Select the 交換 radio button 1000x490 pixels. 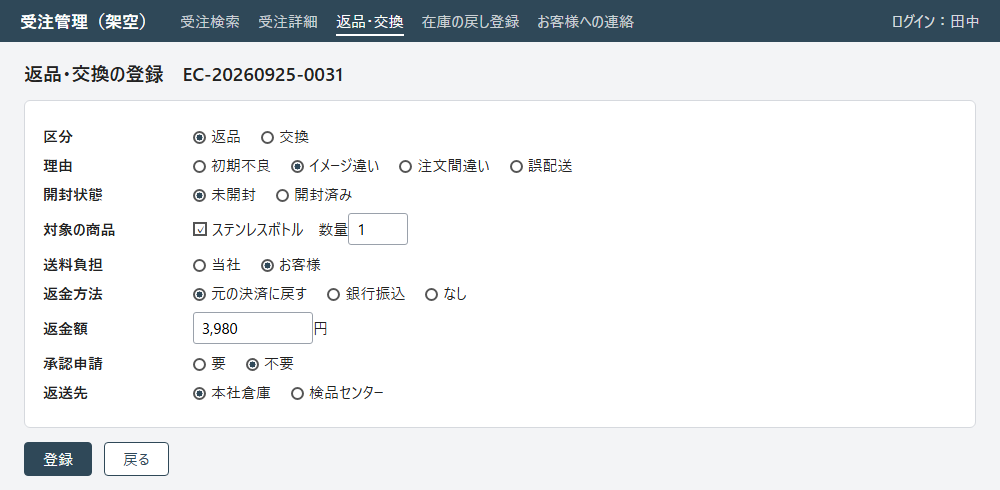click(268, 137)
